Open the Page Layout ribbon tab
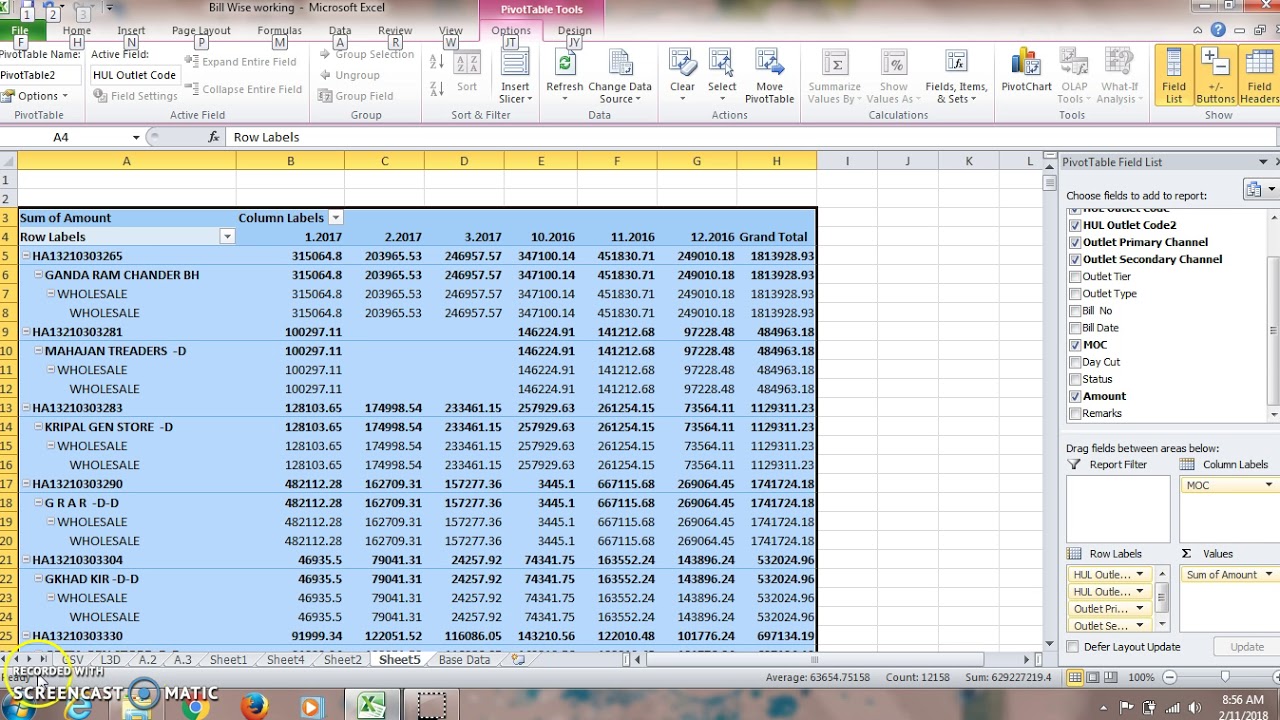Viewport: 1280px width, 720px height. tap(201, 31)
